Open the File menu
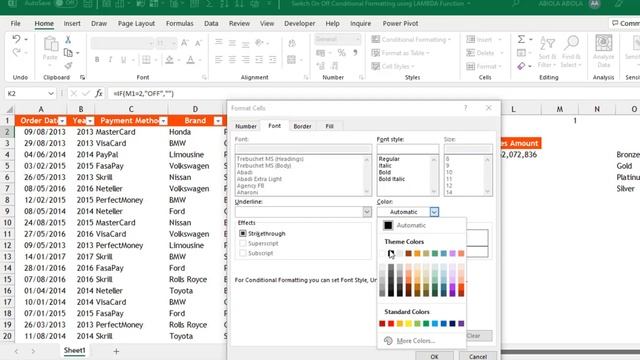 pos(16,24)
